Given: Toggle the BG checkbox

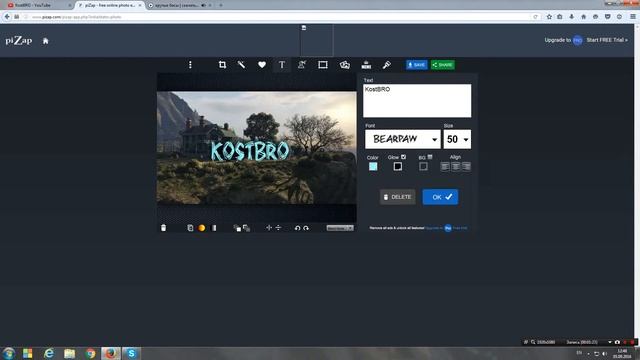Looking at the screenshot, I should click(x=430, y=157).
